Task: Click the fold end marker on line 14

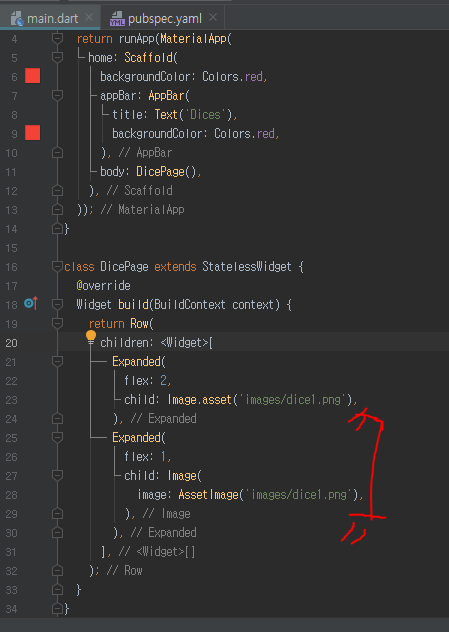Action: point(58,229)
